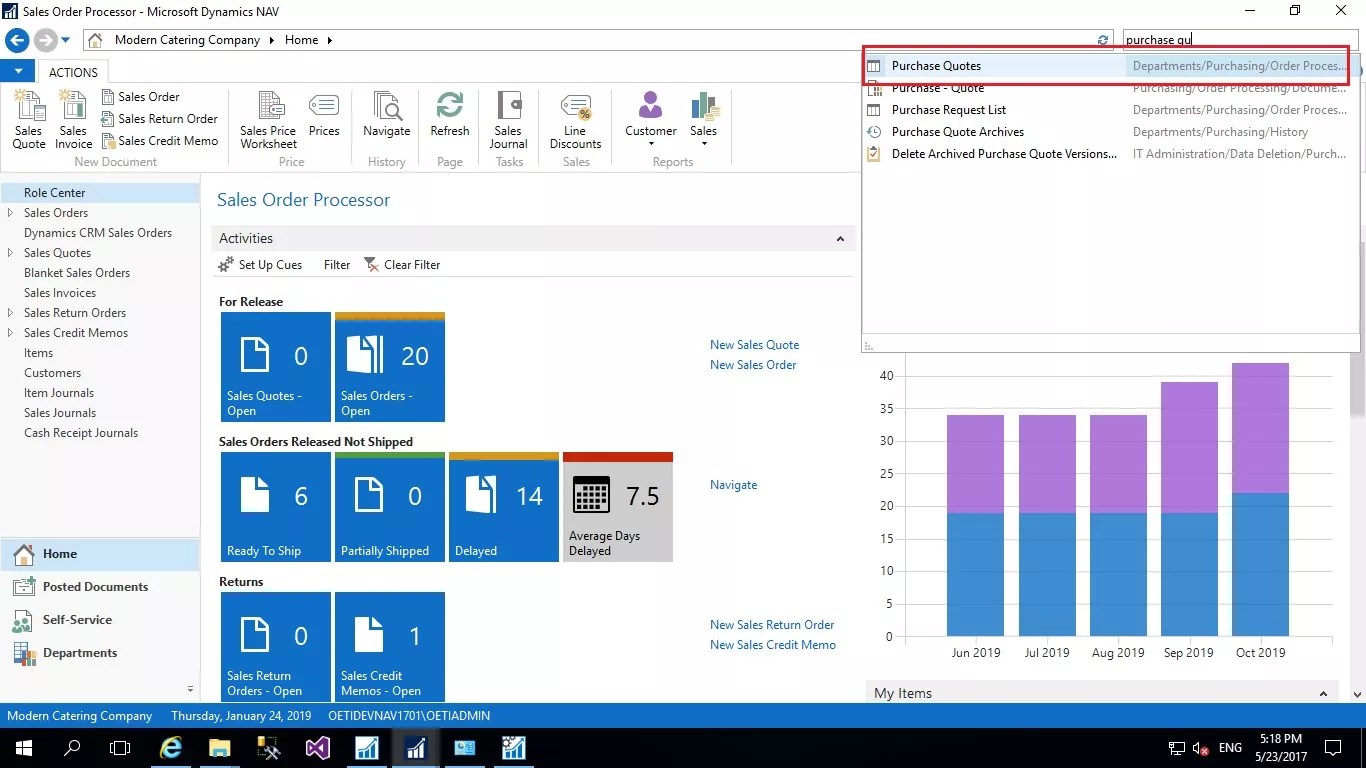Create a new Sales Quote from the ribbon

point(29,120)
